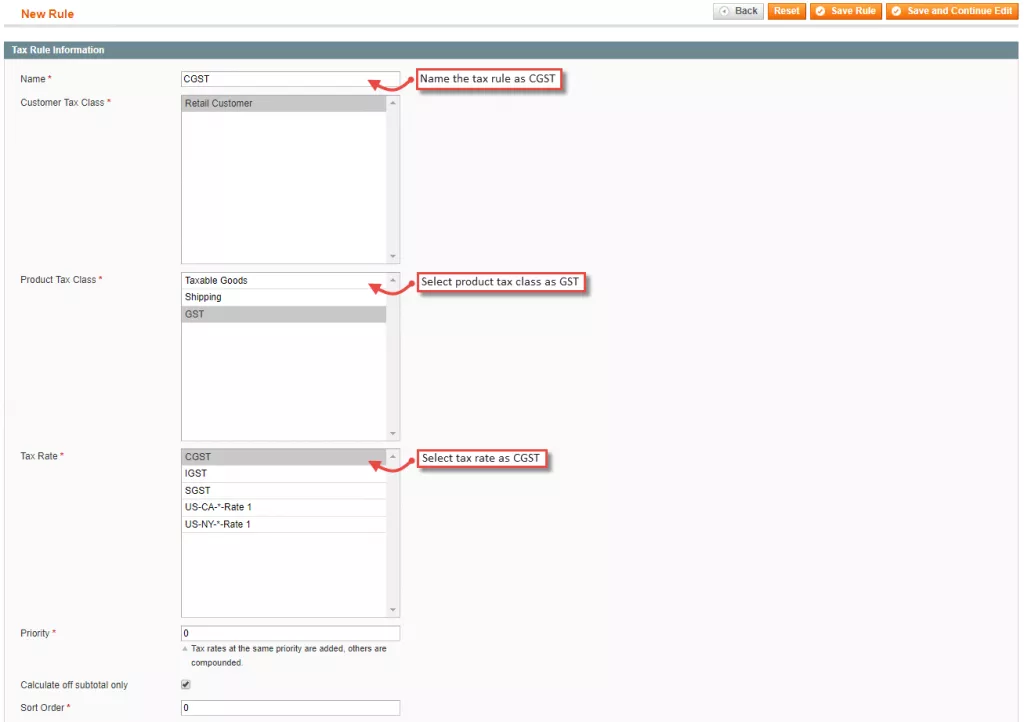Select CGST in Tax Rate list
Screen dimensions: 1024x722
pos(283,457)
